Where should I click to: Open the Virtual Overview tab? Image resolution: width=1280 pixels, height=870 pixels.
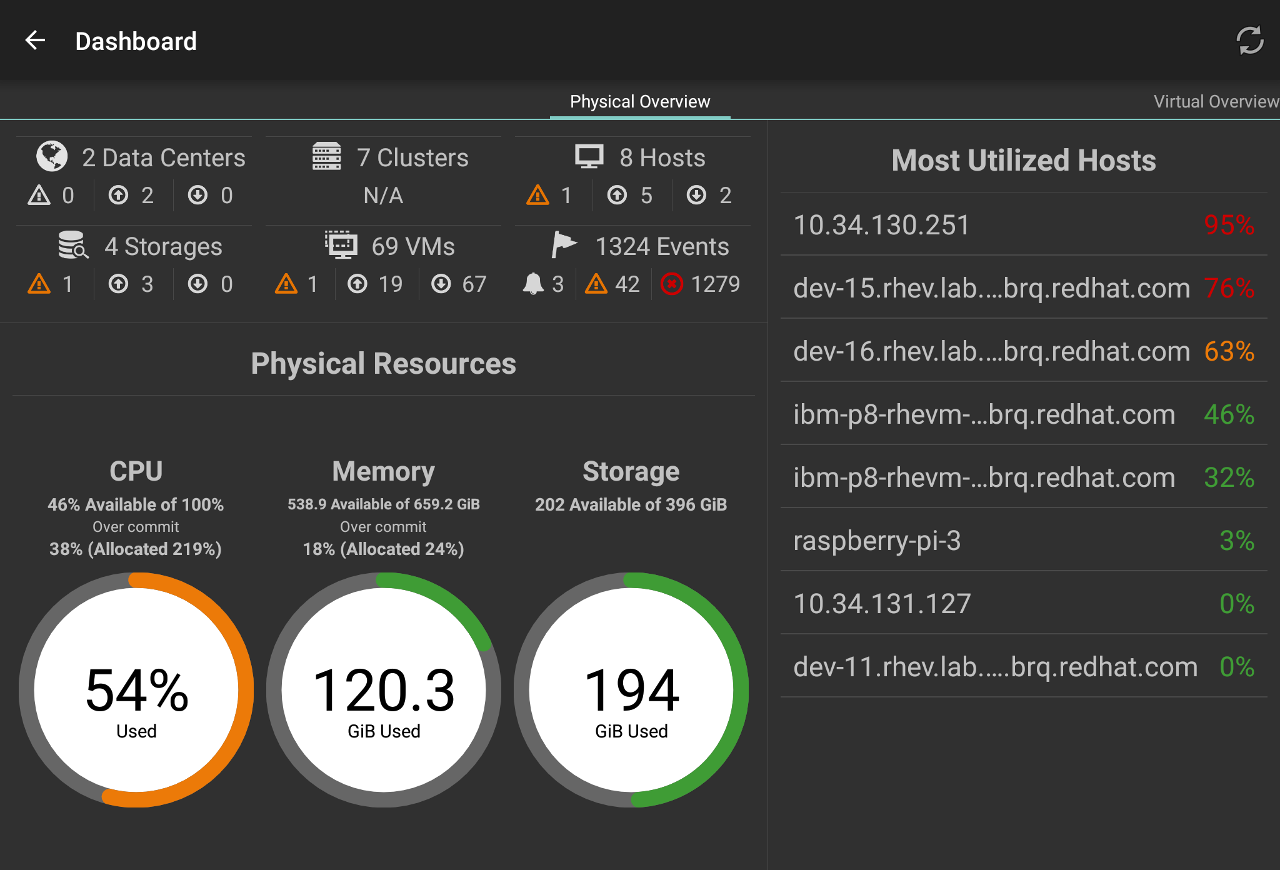[x=1215, y=102]
